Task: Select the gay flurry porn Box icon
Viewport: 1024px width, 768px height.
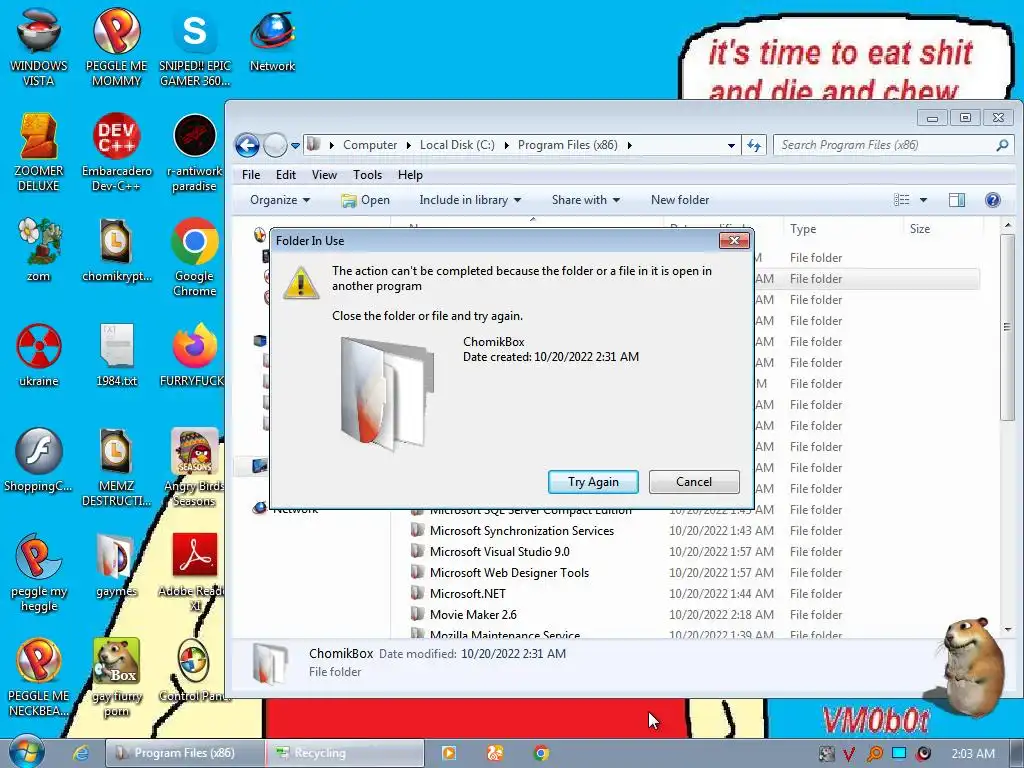Action: tap(116, 677)
